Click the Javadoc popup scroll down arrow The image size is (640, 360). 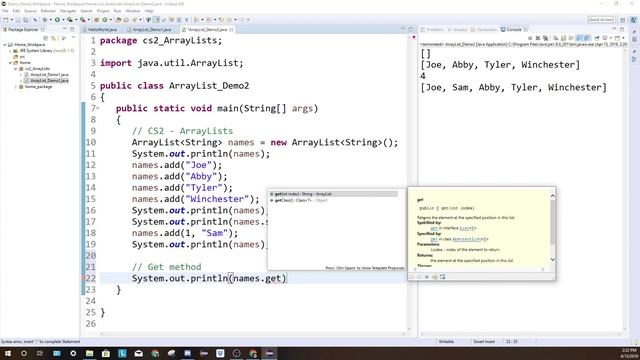pyautogui.click(x=553, y=260)
